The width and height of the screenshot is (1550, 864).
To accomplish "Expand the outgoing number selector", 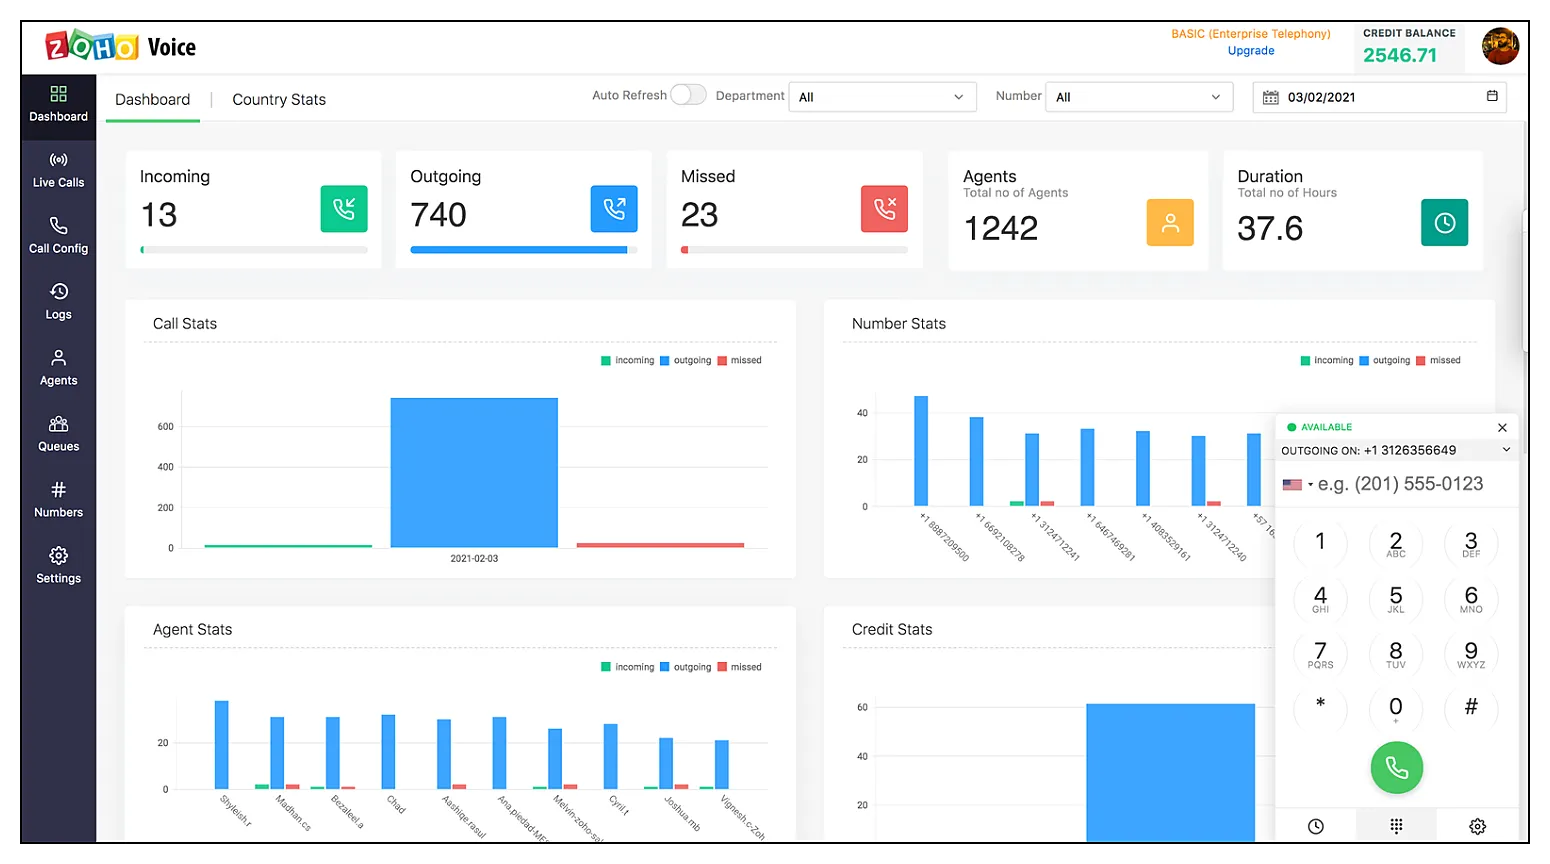I will [x=1507, y=450].
